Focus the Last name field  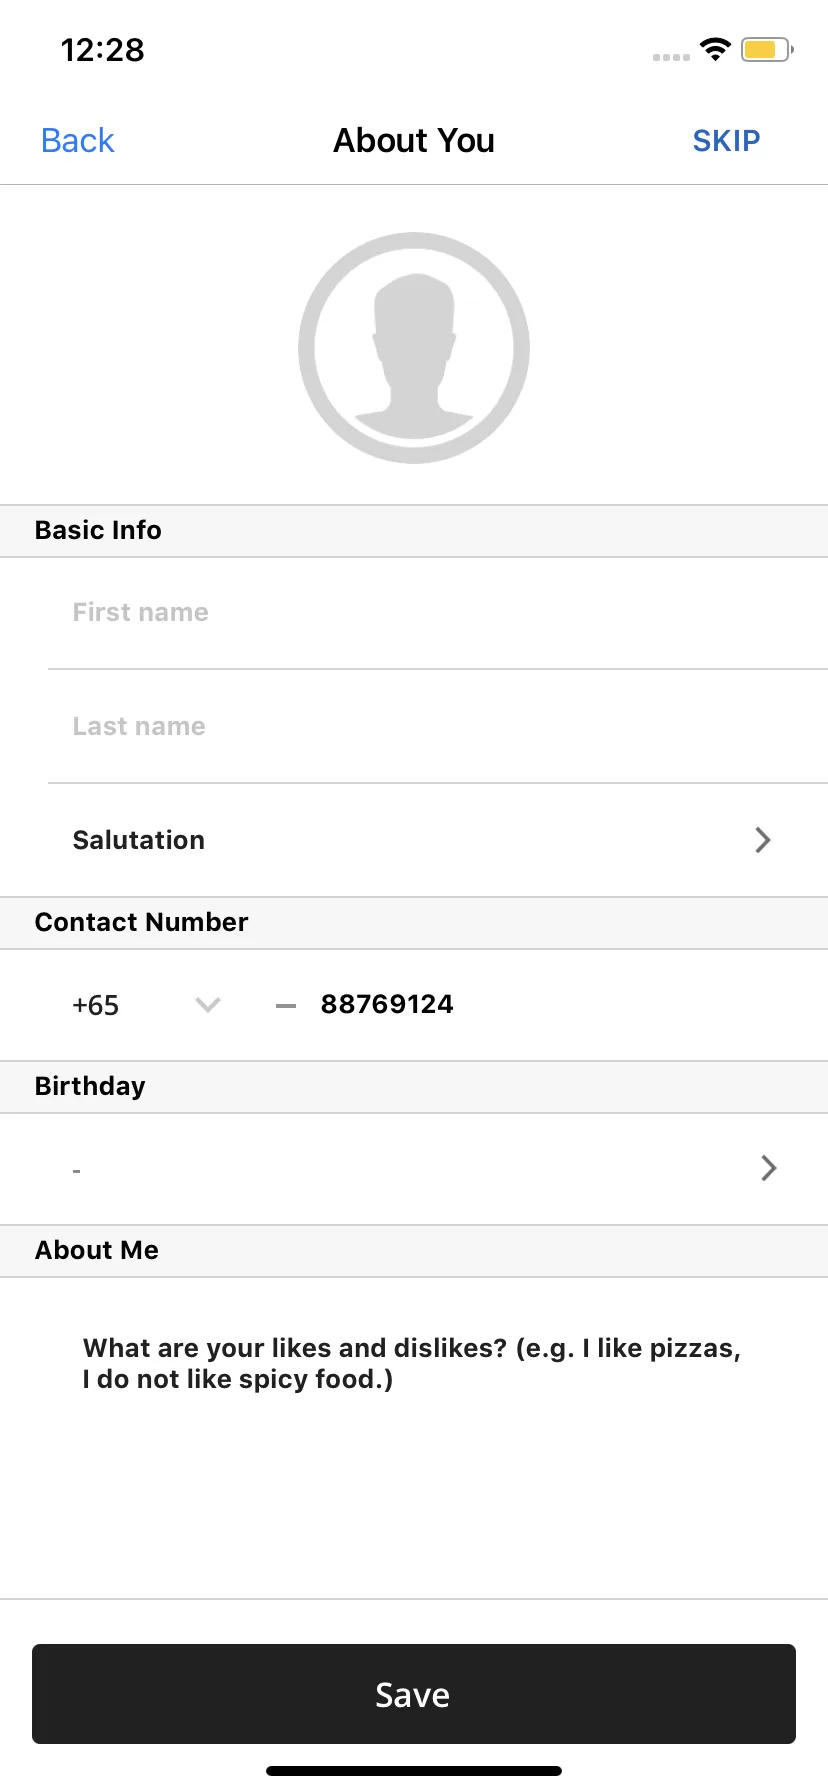[x=437, y=726]
